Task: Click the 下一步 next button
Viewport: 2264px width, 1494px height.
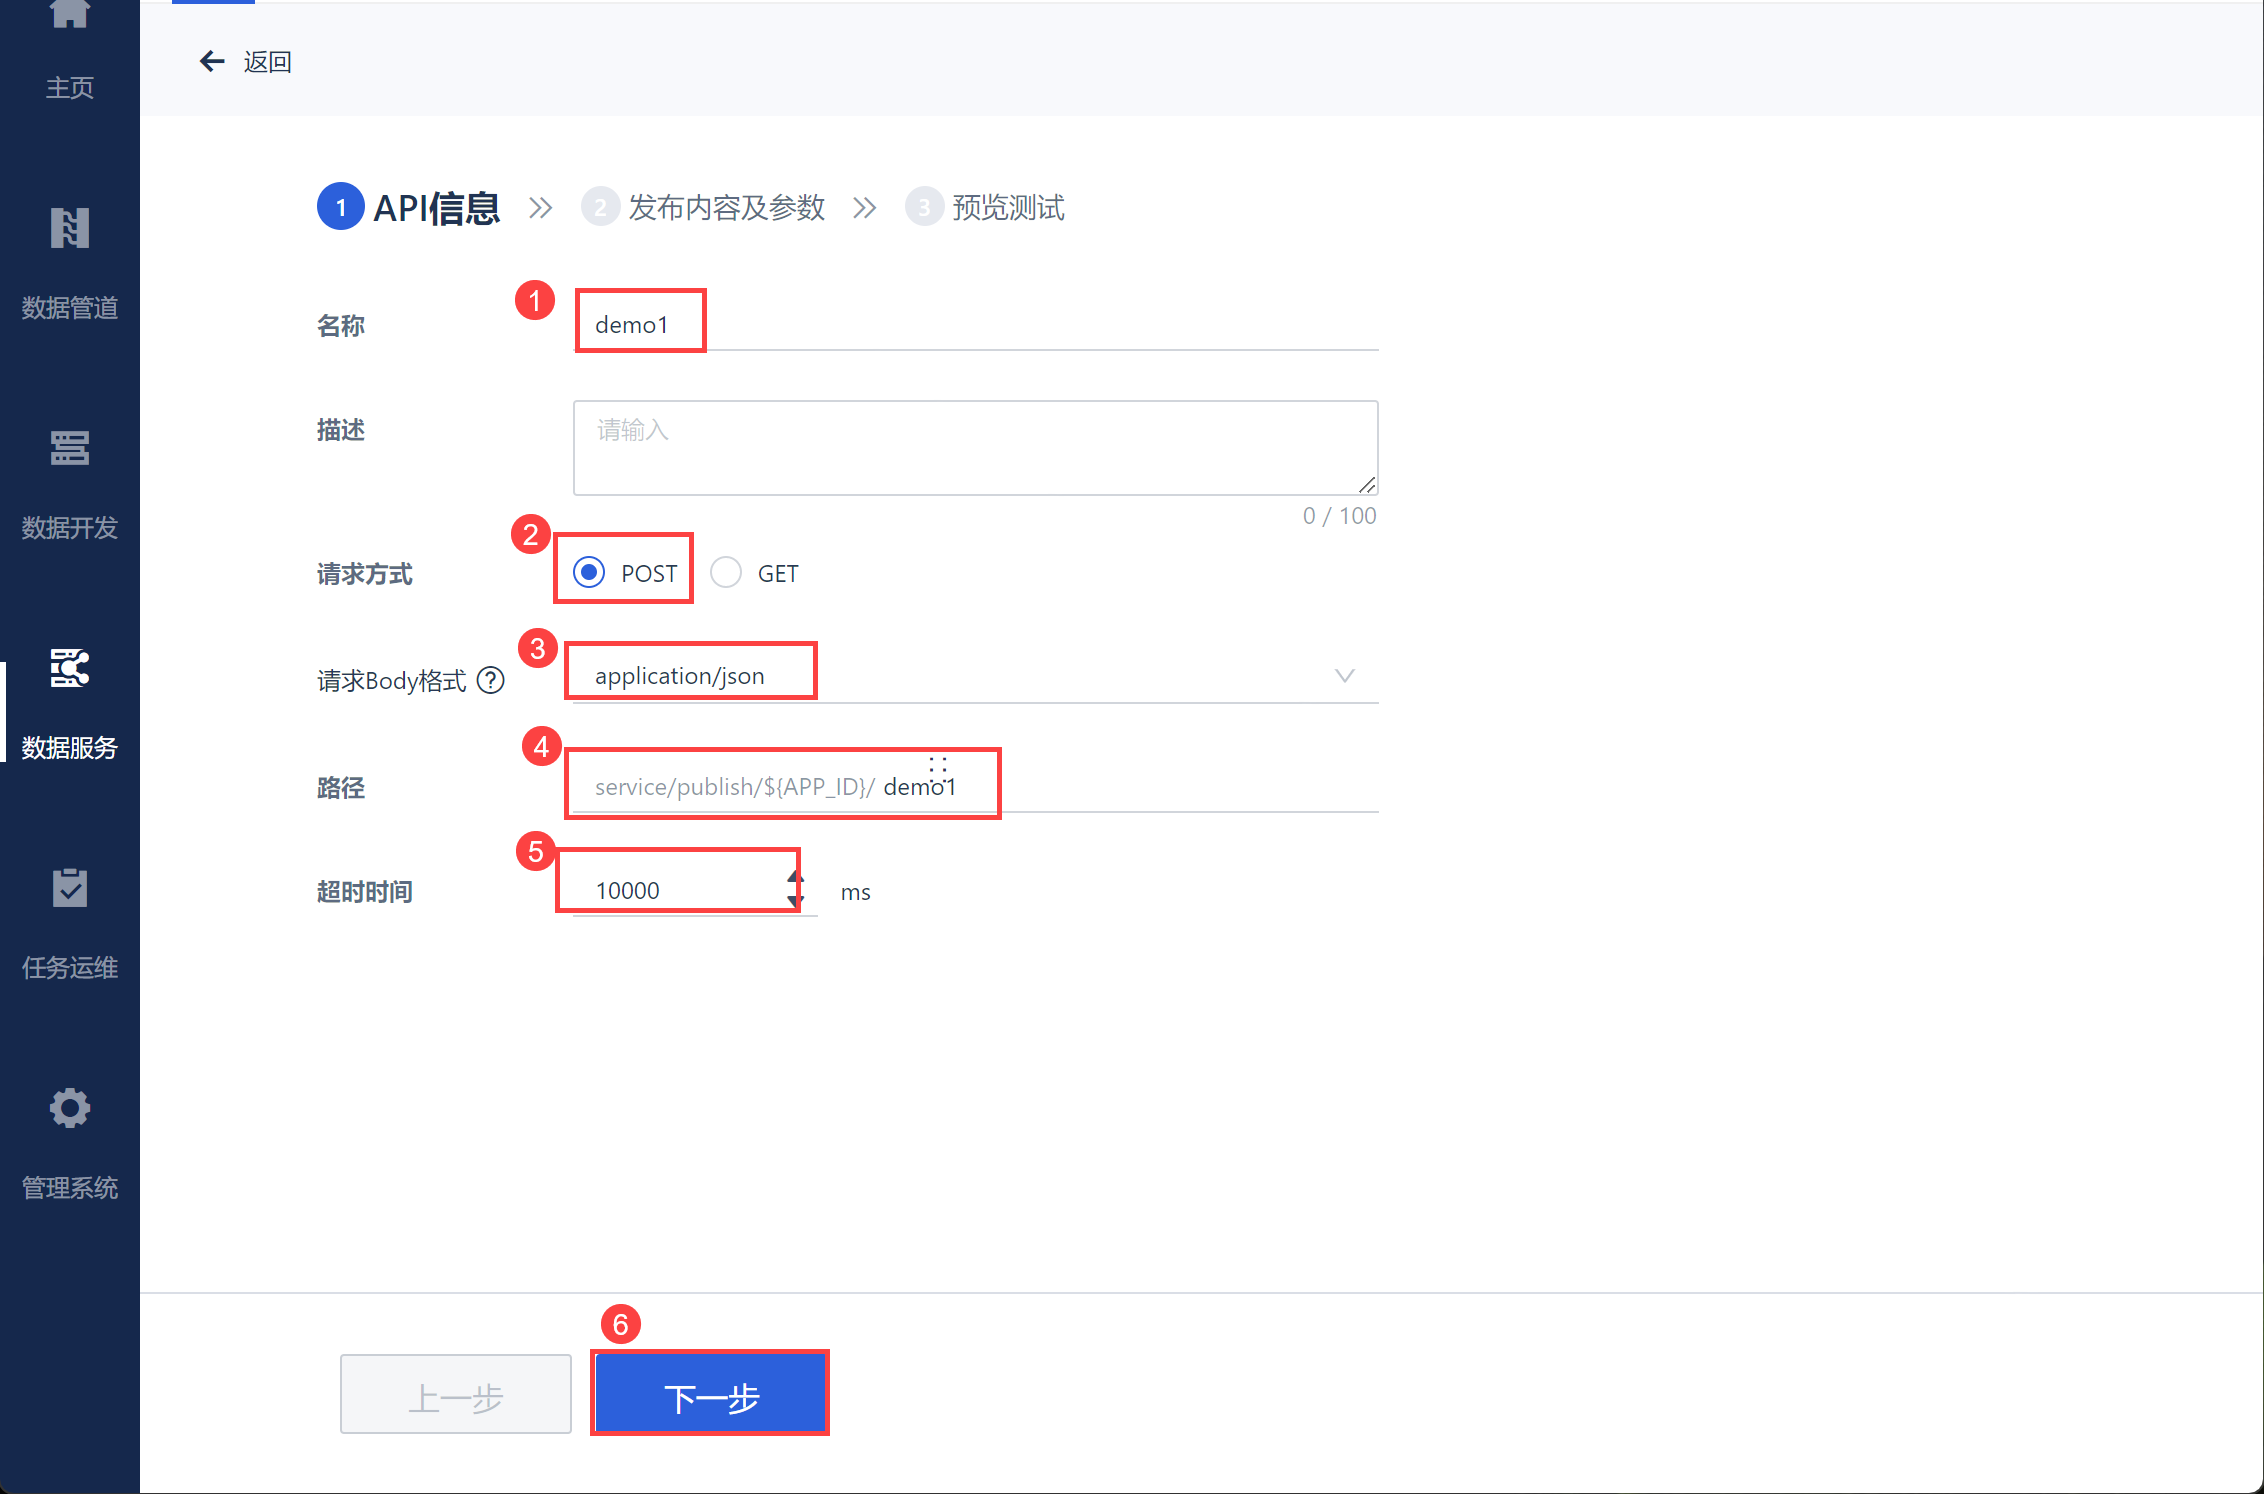Action: point(710,1395)
